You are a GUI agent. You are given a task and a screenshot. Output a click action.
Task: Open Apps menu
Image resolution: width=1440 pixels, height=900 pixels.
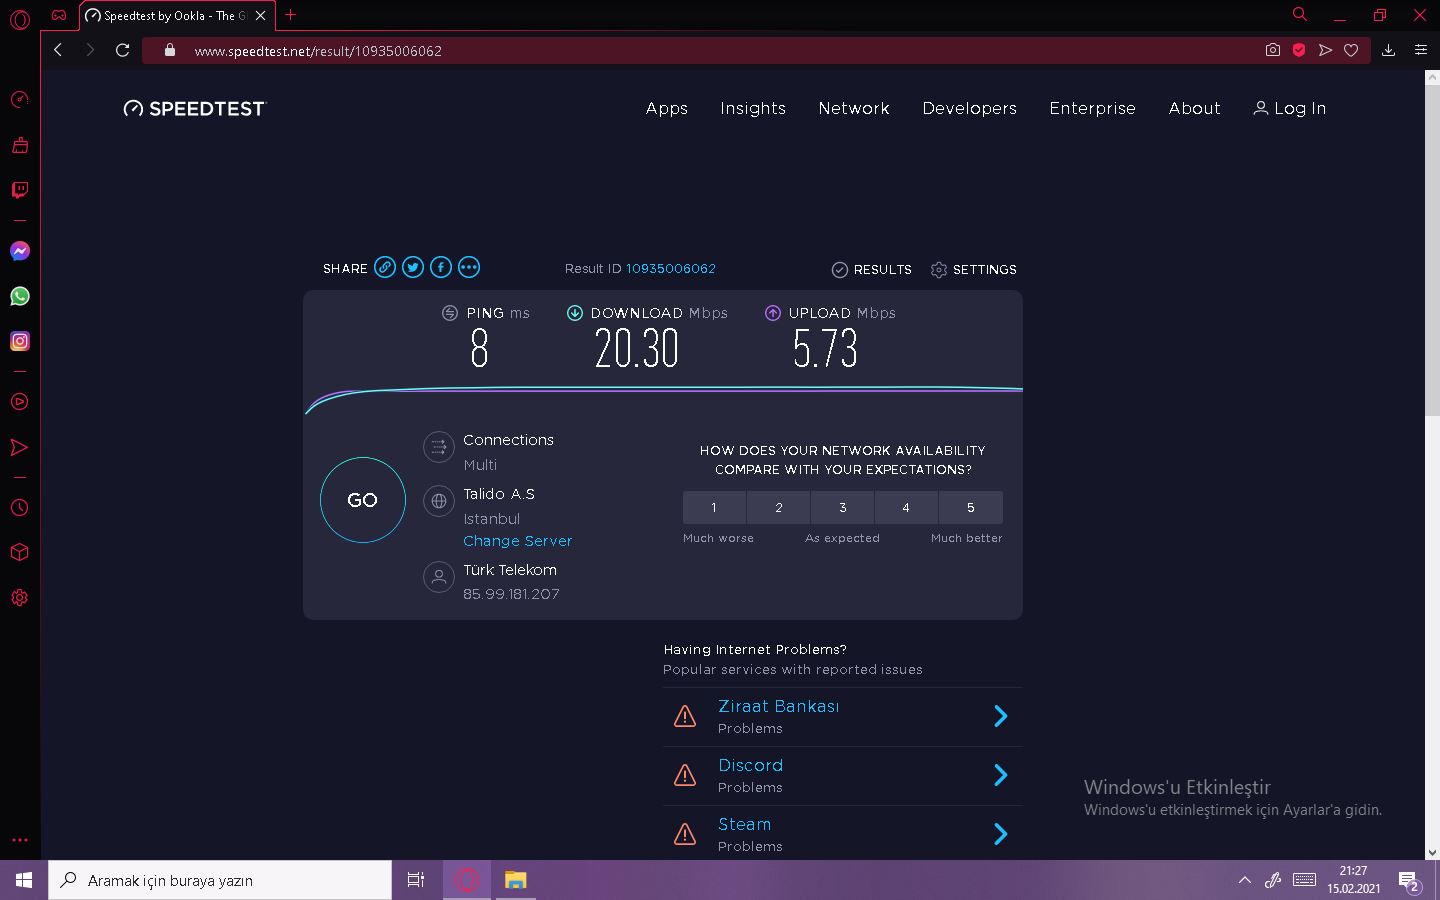pos(667,108)
